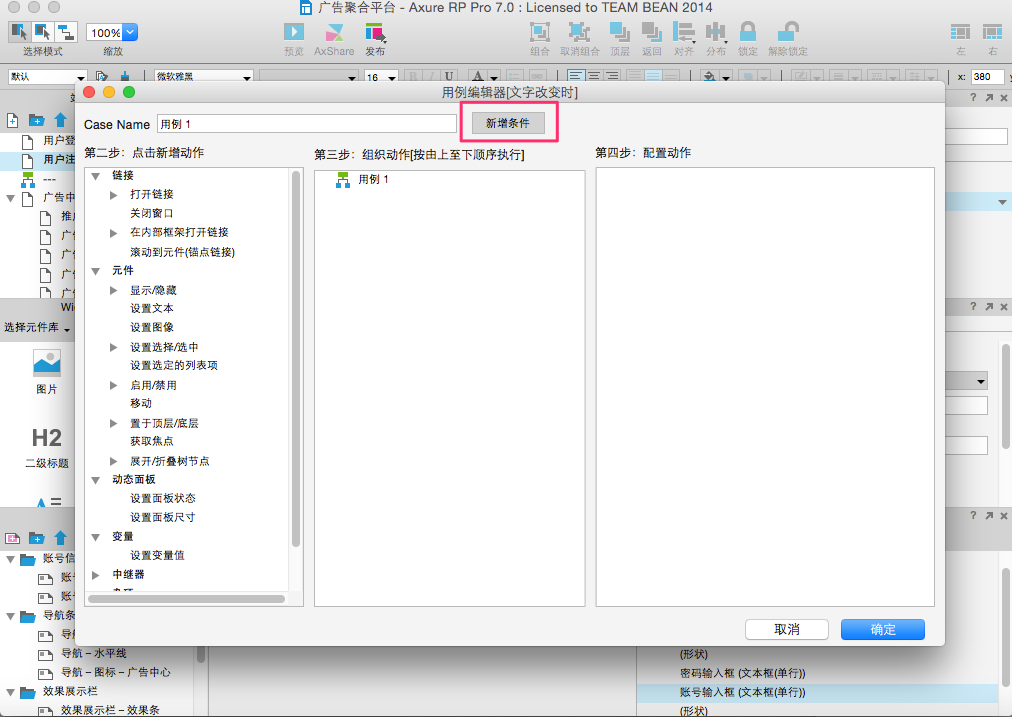Click the 新增条件 button
The image size is (1012, 717).
[x=508, y=123]
